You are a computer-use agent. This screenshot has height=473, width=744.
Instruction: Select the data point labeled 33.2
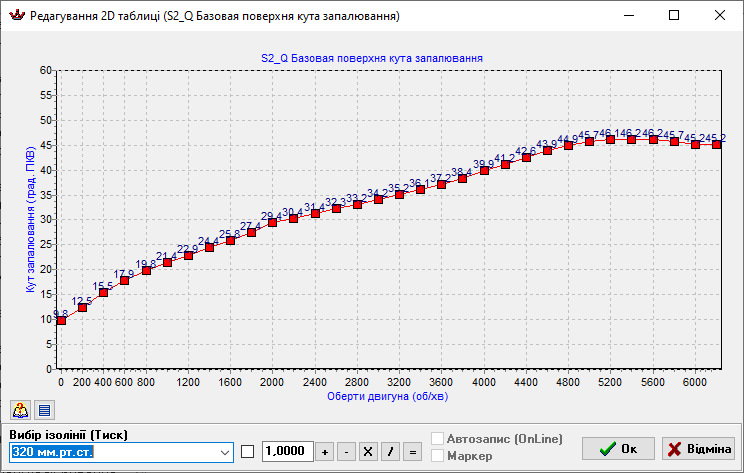(x=358, y=204)
